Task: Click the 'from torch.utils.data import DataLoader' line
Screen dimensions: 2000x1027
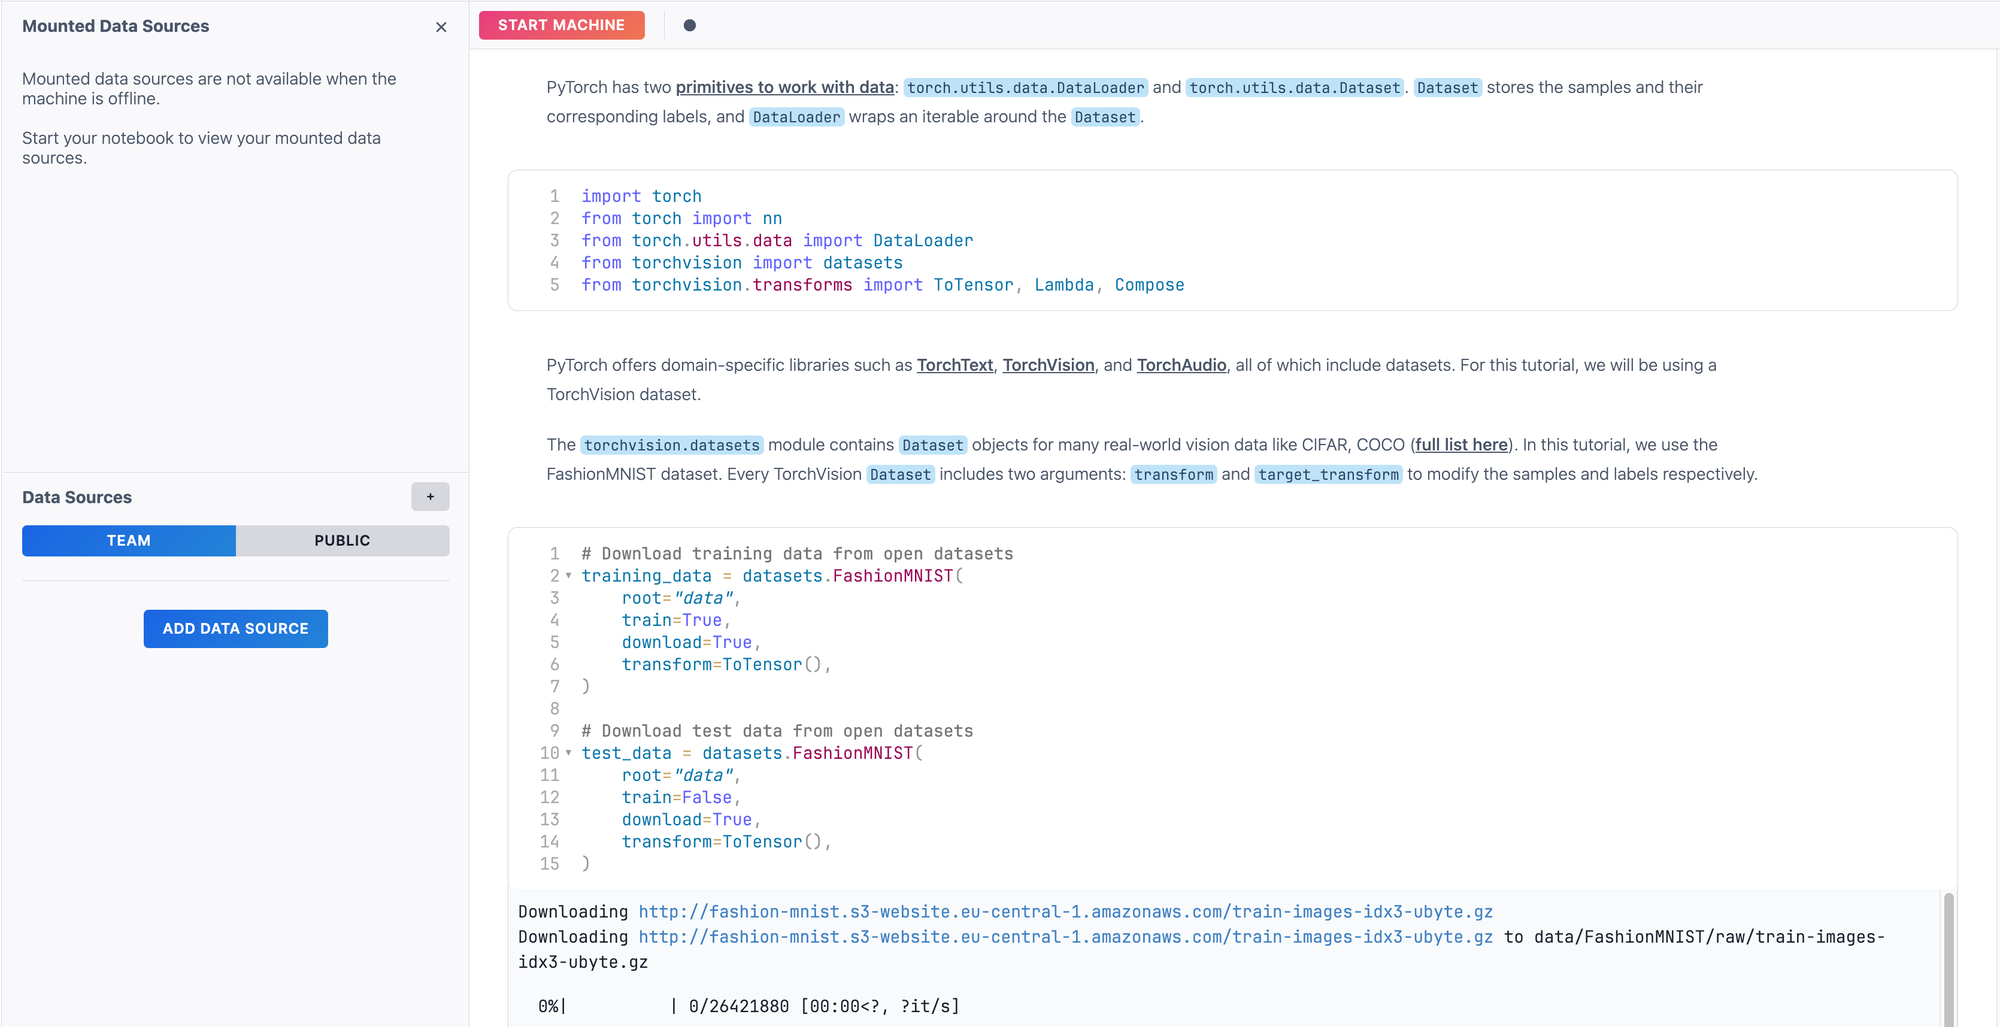Action: [x=777, y=240]
